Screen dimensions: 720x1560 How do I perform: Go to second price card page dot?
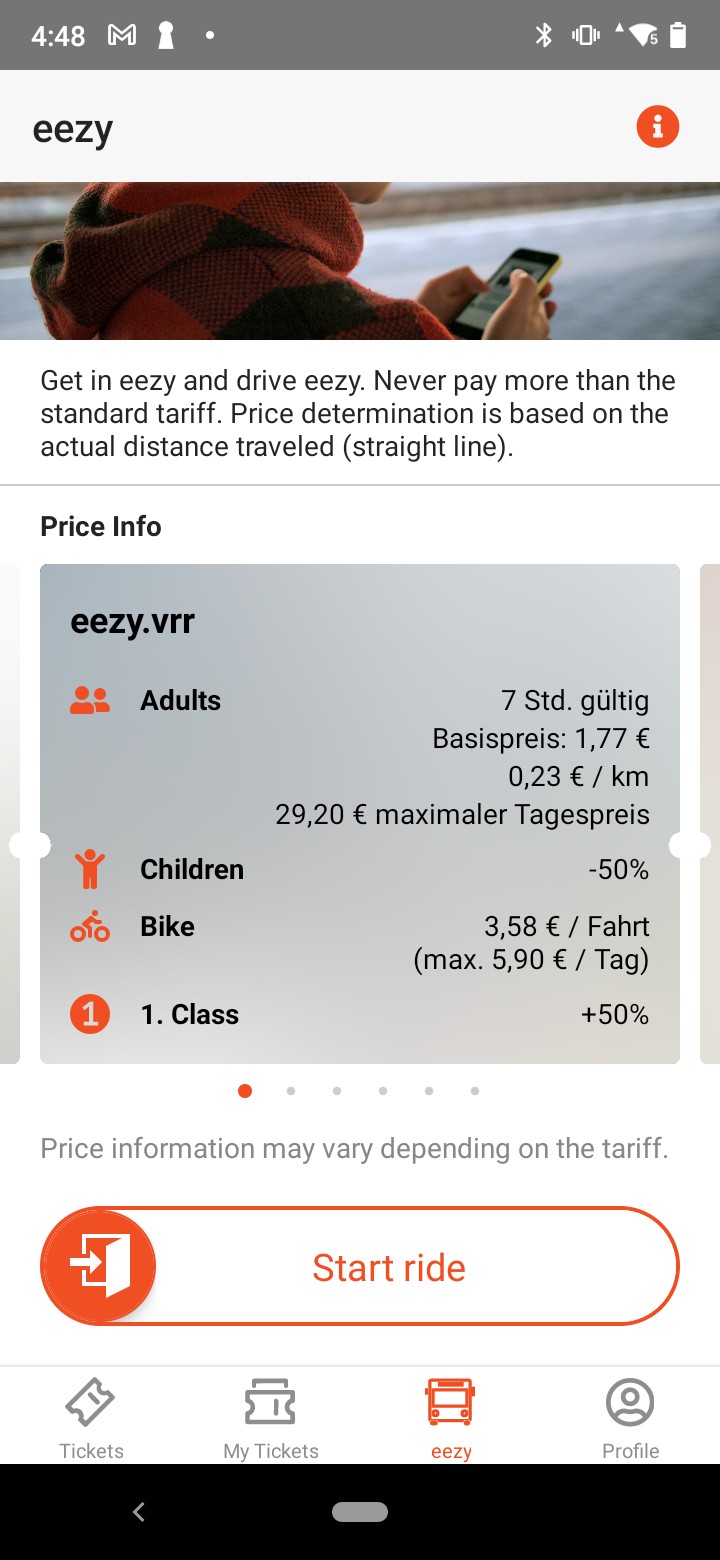point(291,1091)
